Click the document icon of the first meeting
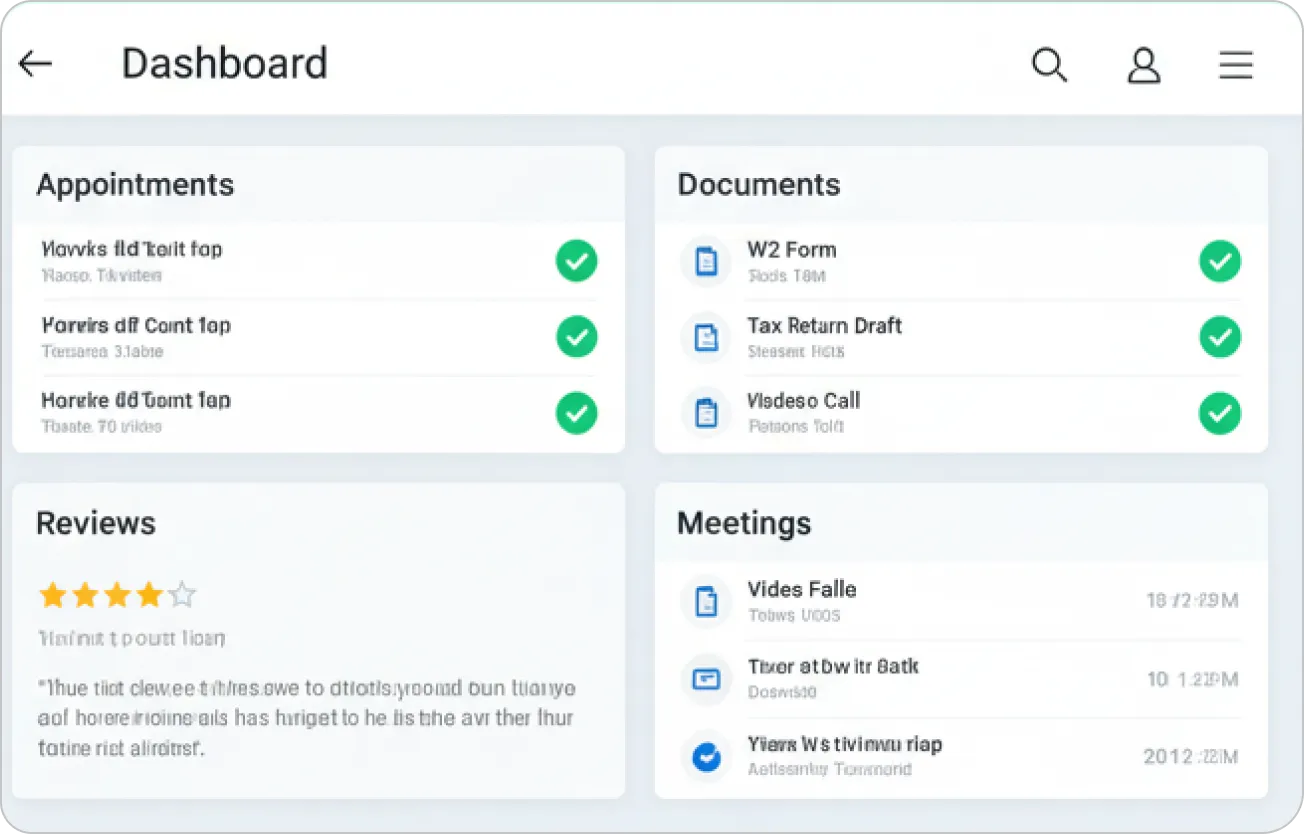Viewport: 1304px width, 834px height. coord(706,601)
